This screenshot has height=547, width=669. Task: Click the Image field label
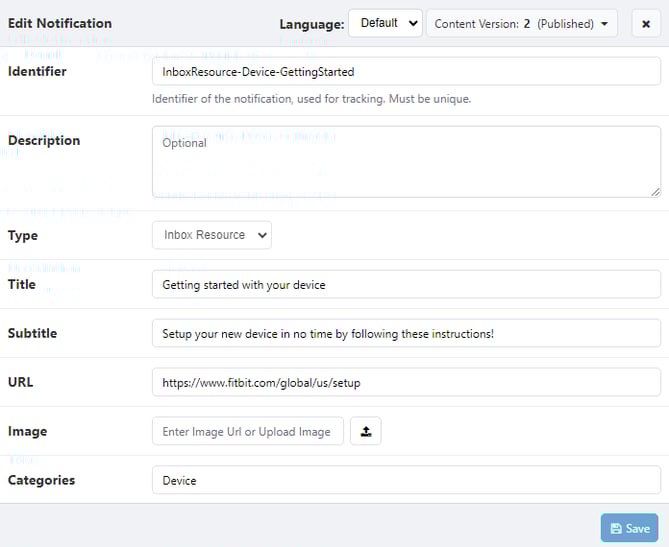(27, 431)
